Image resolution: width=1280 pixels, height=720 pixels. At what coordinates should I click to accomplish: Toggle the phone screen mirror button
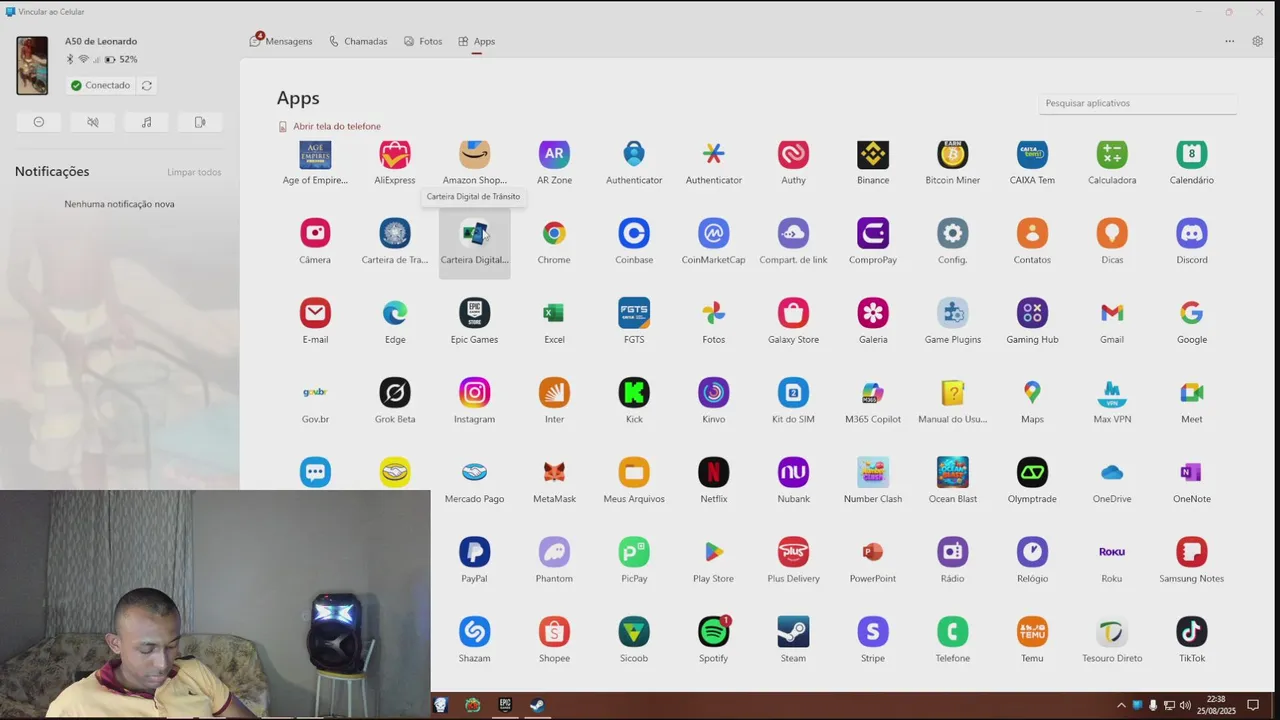(x=200, y=122)
